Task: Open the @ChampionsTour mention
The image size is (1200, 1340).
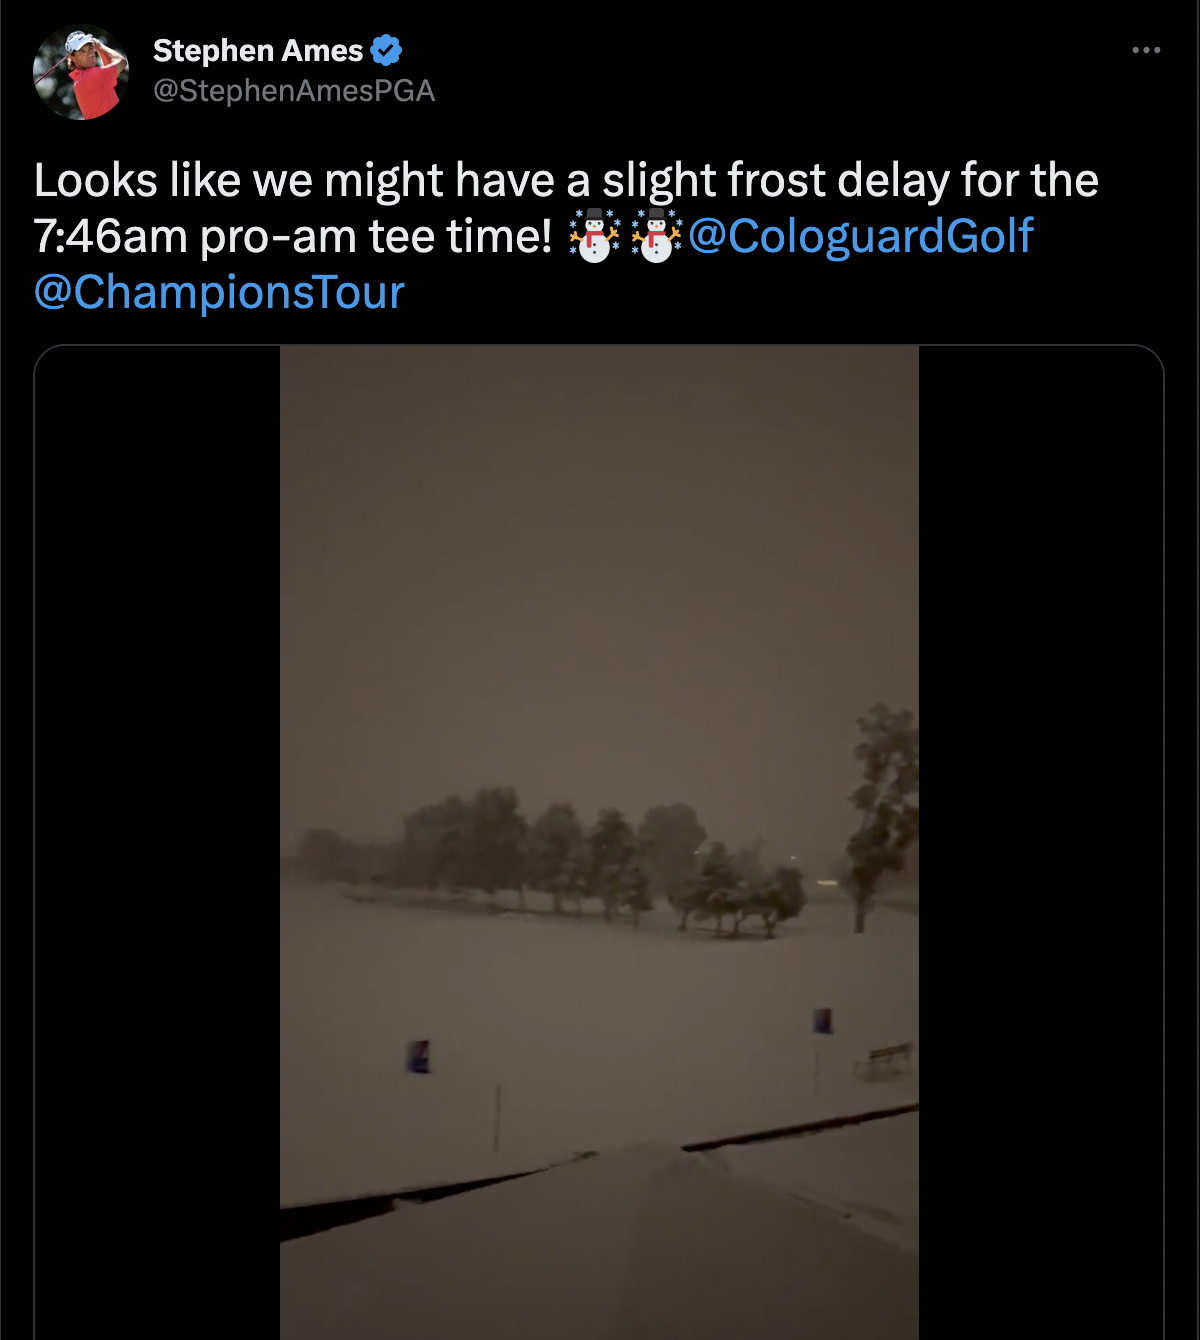Action: [219, 292]
